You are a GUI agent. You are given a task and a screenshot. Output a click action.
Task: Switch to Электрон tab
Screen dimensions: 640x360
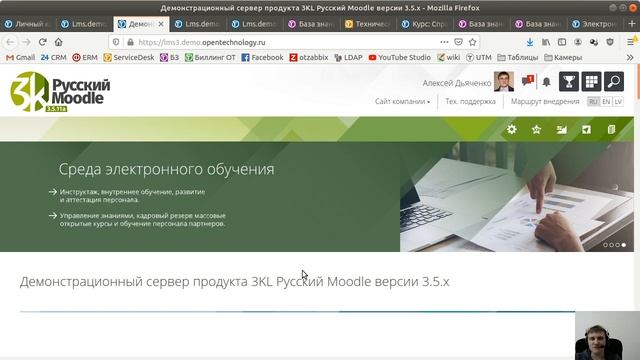click(595, 24)
